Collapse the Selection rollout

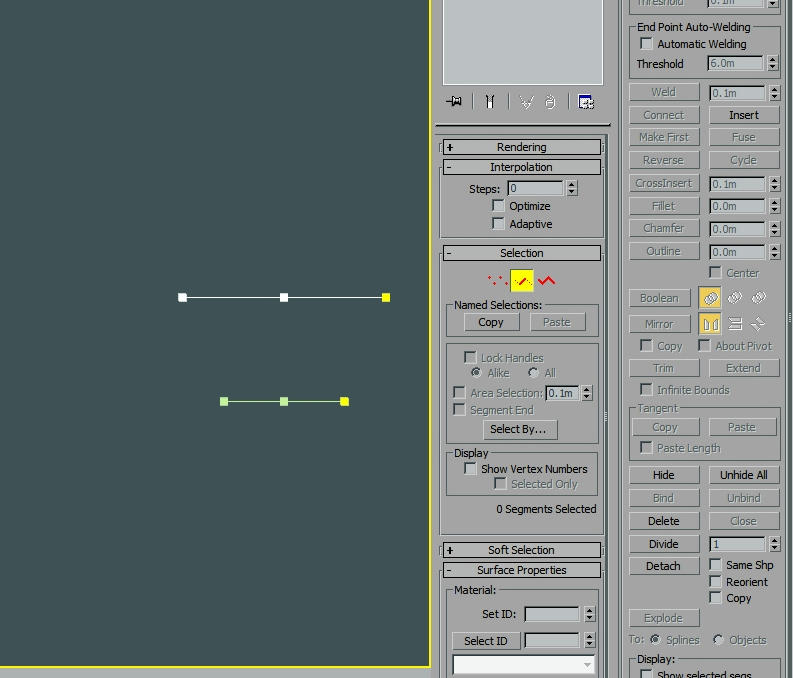pyautogui.click(x=522, y=253)
